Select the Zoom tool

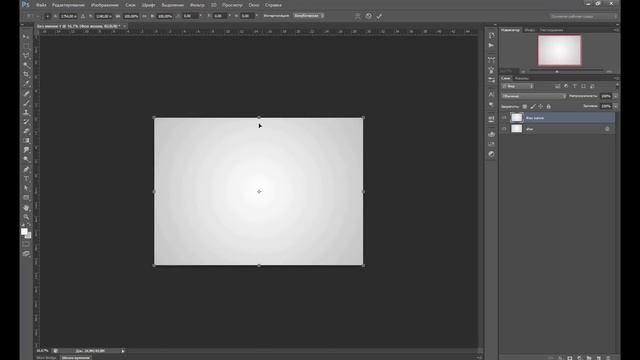26,218
